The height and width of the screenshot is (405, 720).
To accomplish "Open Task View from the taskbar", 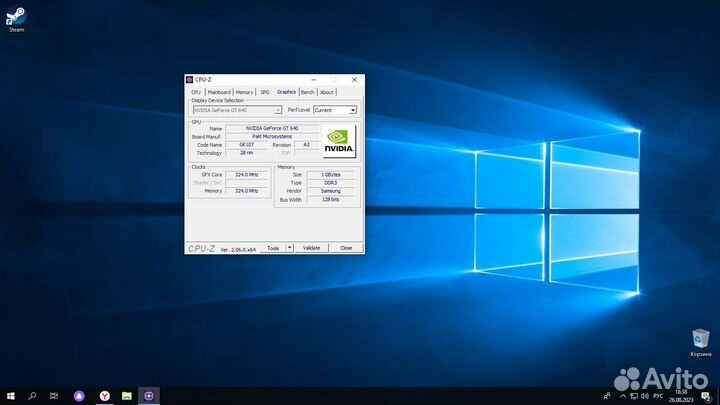I will pyautogui.click(x=54, y=396).
